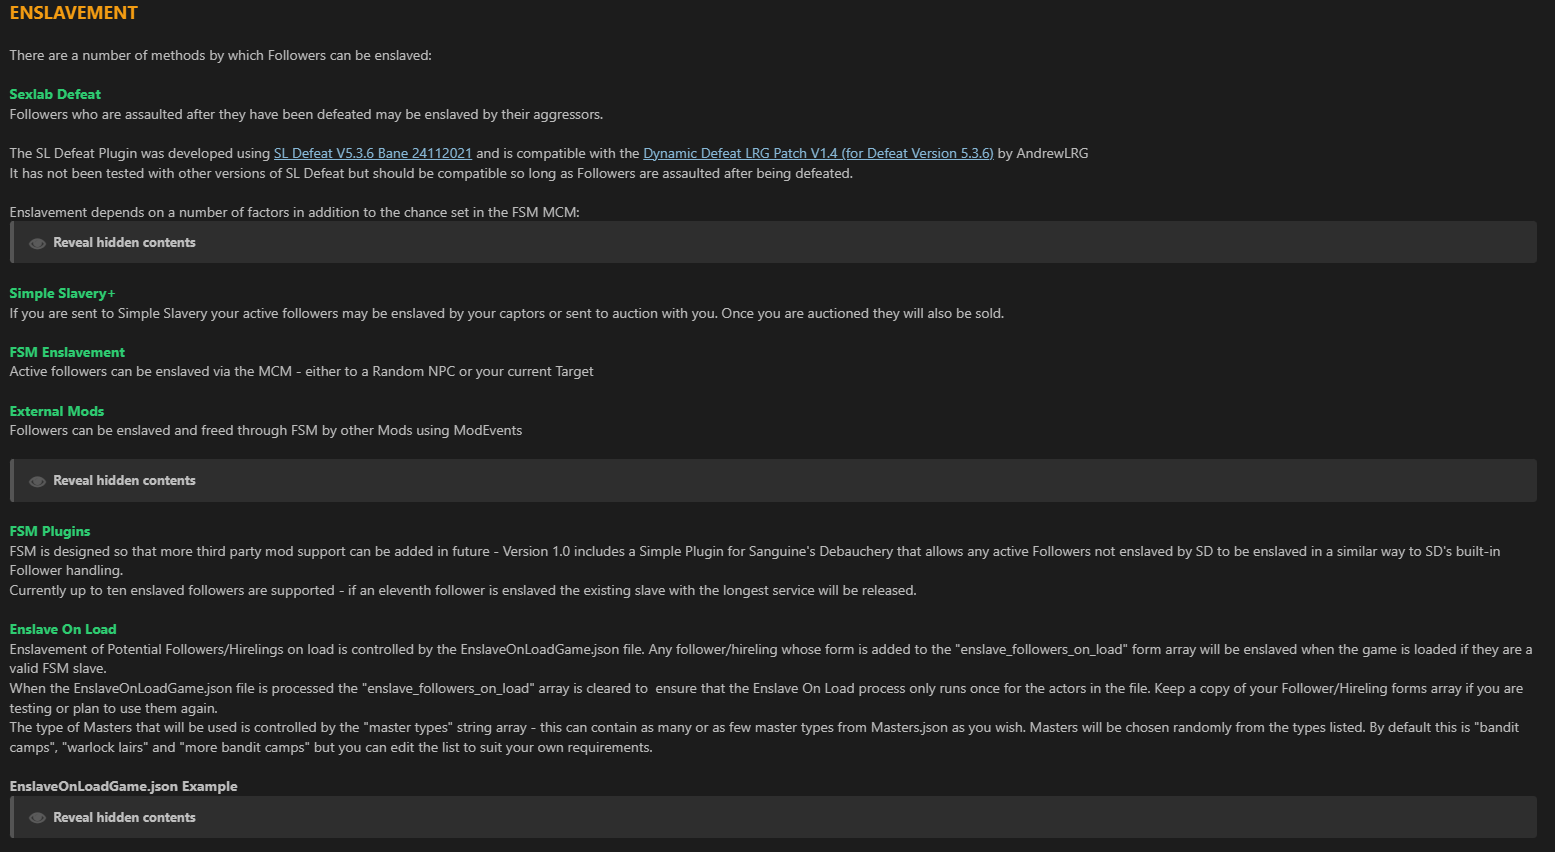
Task: Click the eye icon in the EnslaveOnLoadGame.json Example spoiler
Action: [x=38, y=818]
